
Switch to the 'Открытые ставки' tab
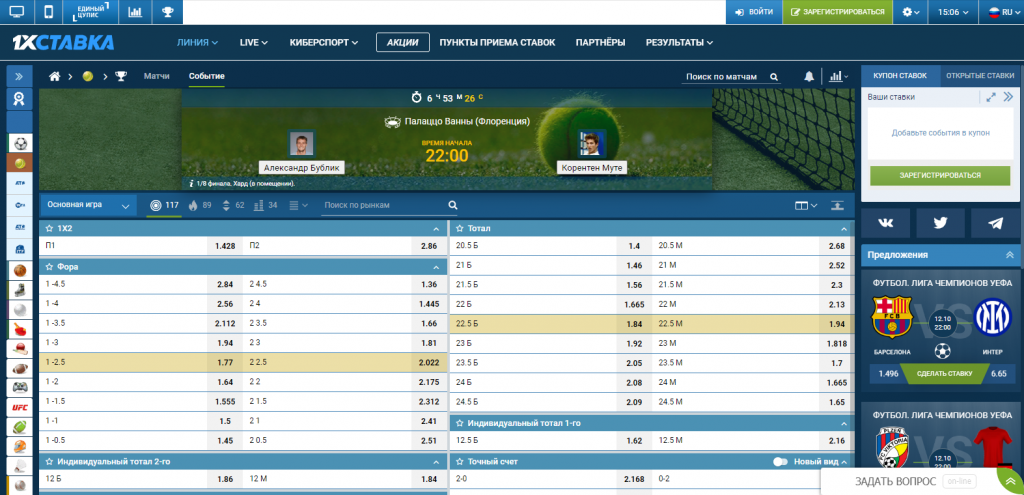tap(979, 75)
